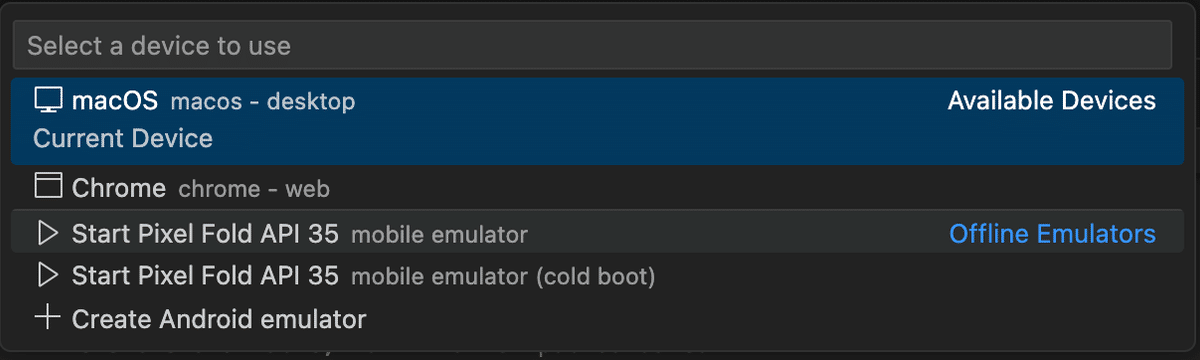Image resolution: width=1200 pixels, height=360 pixels.
Task: Click the Chrome browser window icon
Action: click(x=48, y=187)
